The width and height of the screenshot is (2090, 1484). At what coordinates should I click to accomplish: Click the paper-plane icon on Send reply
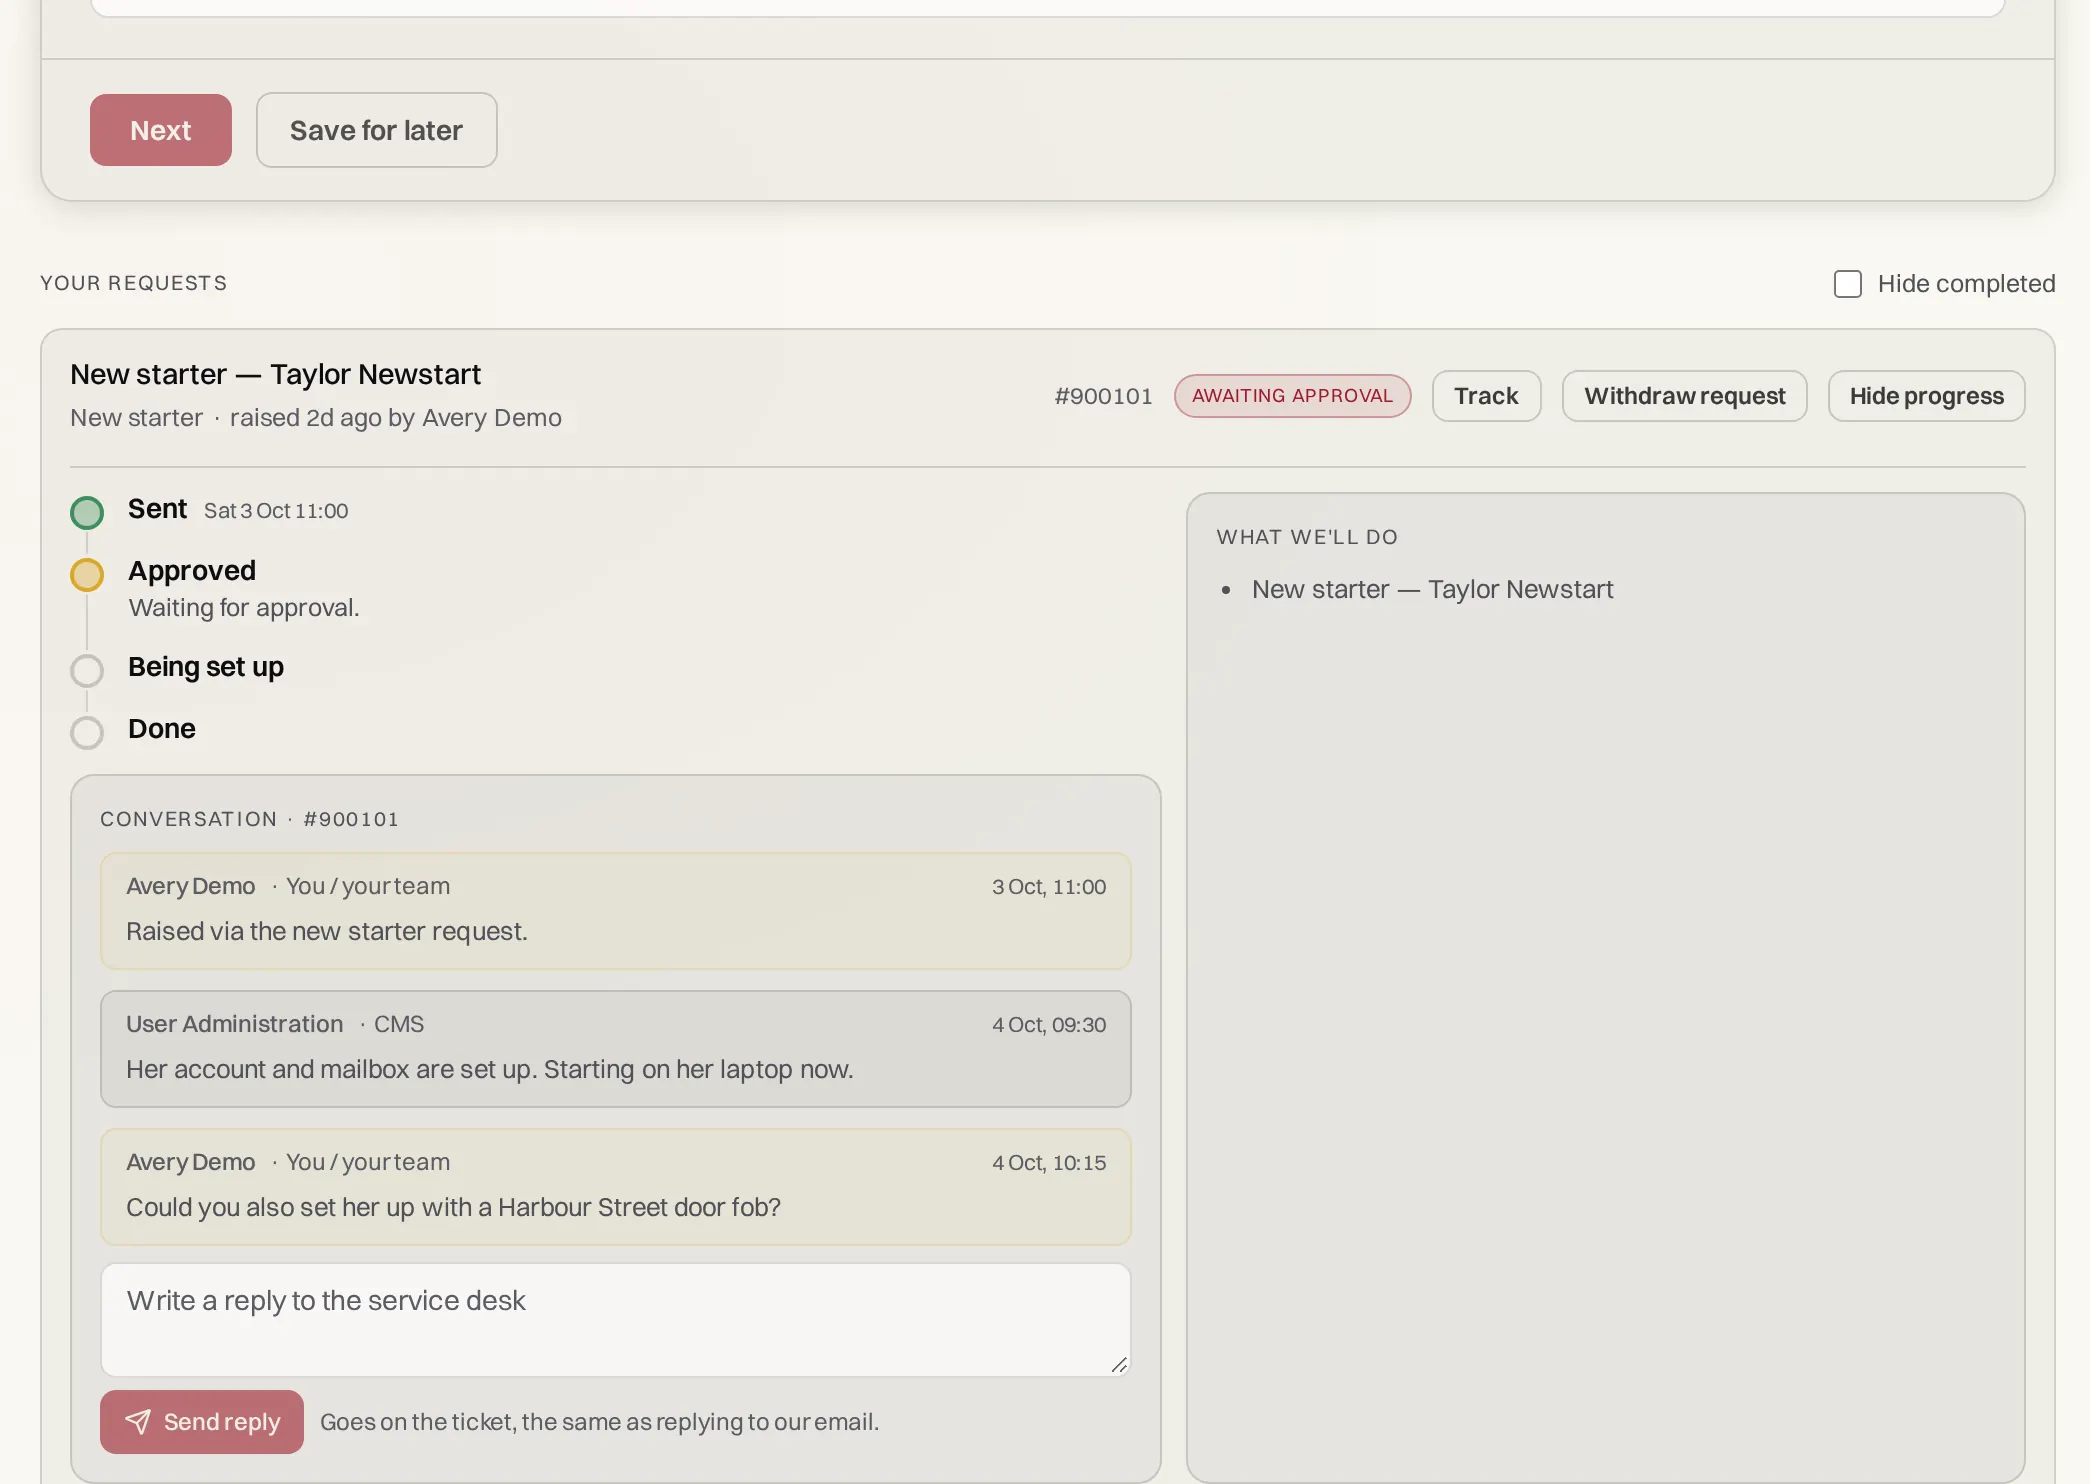[138, 1422]
